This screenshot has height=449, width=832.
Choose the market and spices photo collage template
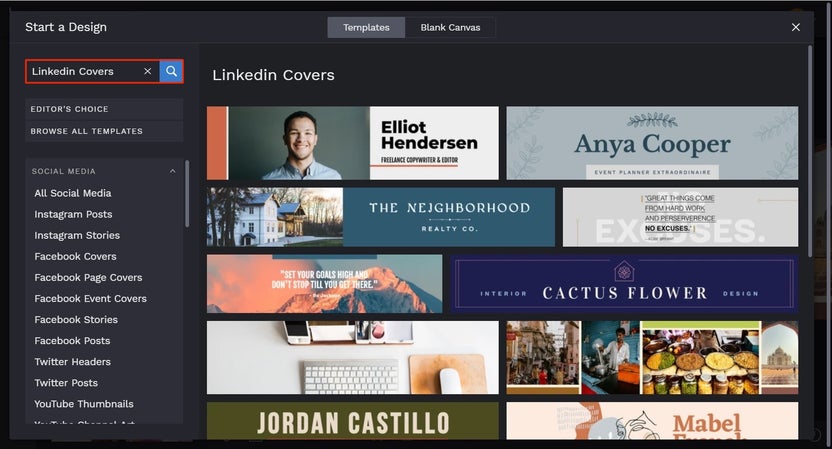tap(652, 357)
